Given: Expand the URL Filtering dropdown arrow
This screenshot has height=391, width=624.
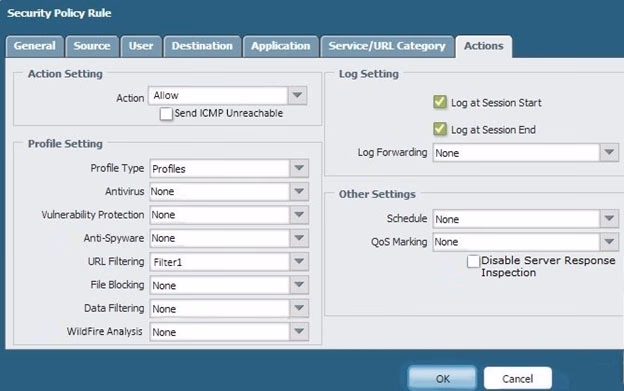Looking at the screenshot, I should click(x=299, y=262).
